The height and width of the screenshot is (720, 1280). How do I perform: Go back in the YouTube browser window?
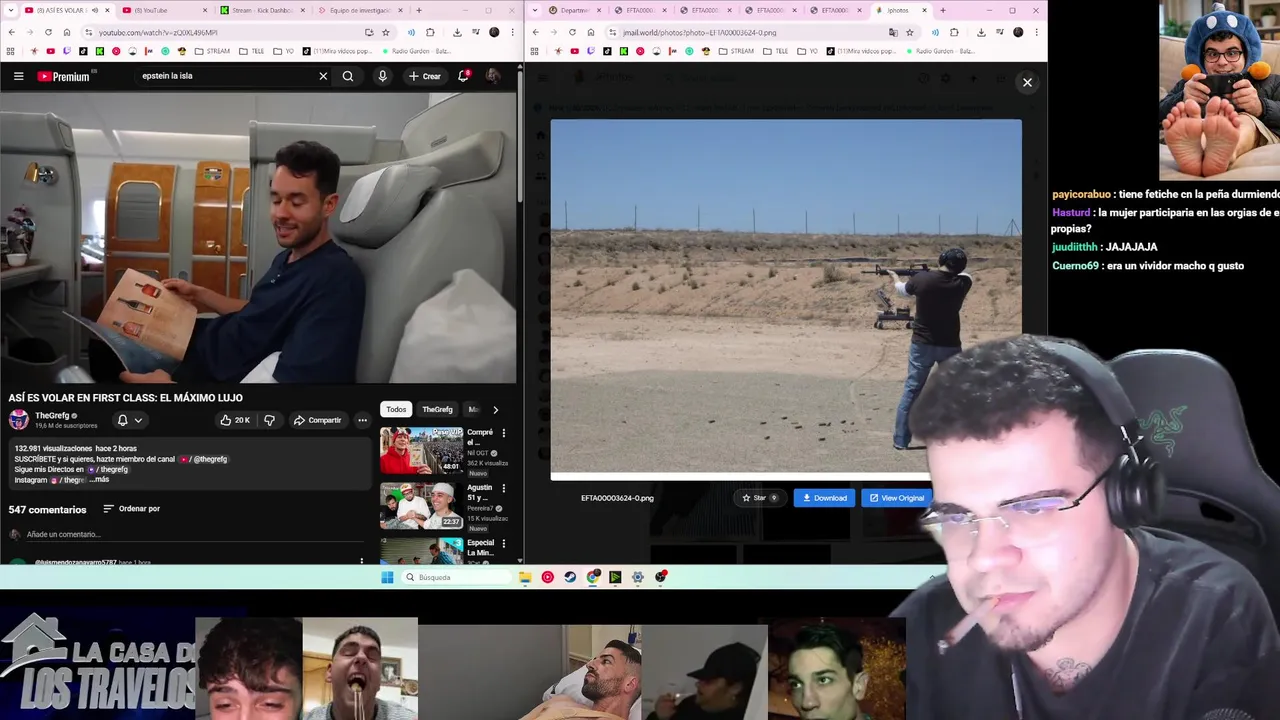[x=11, y=32]
